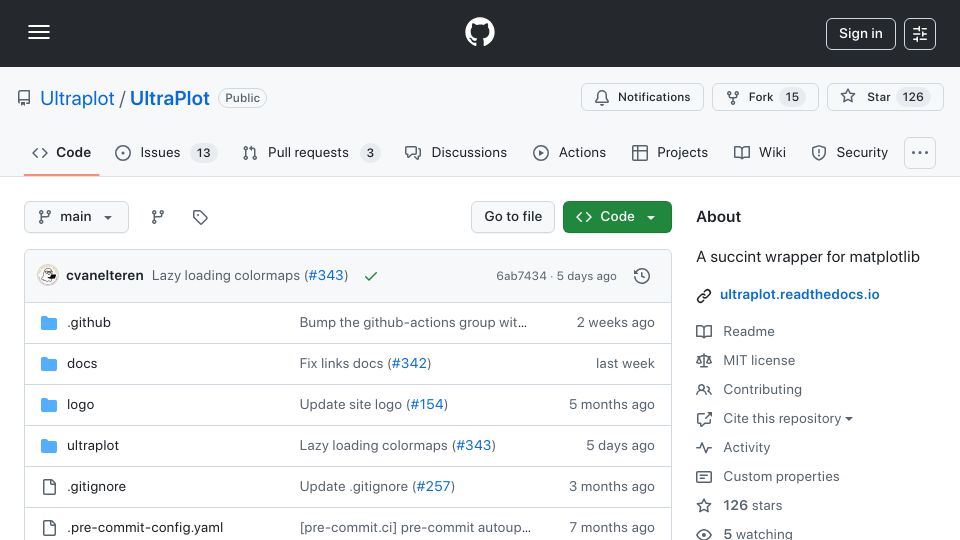Open the Projects tab
This screenshot has width=960, height=540.
(670, 152)
